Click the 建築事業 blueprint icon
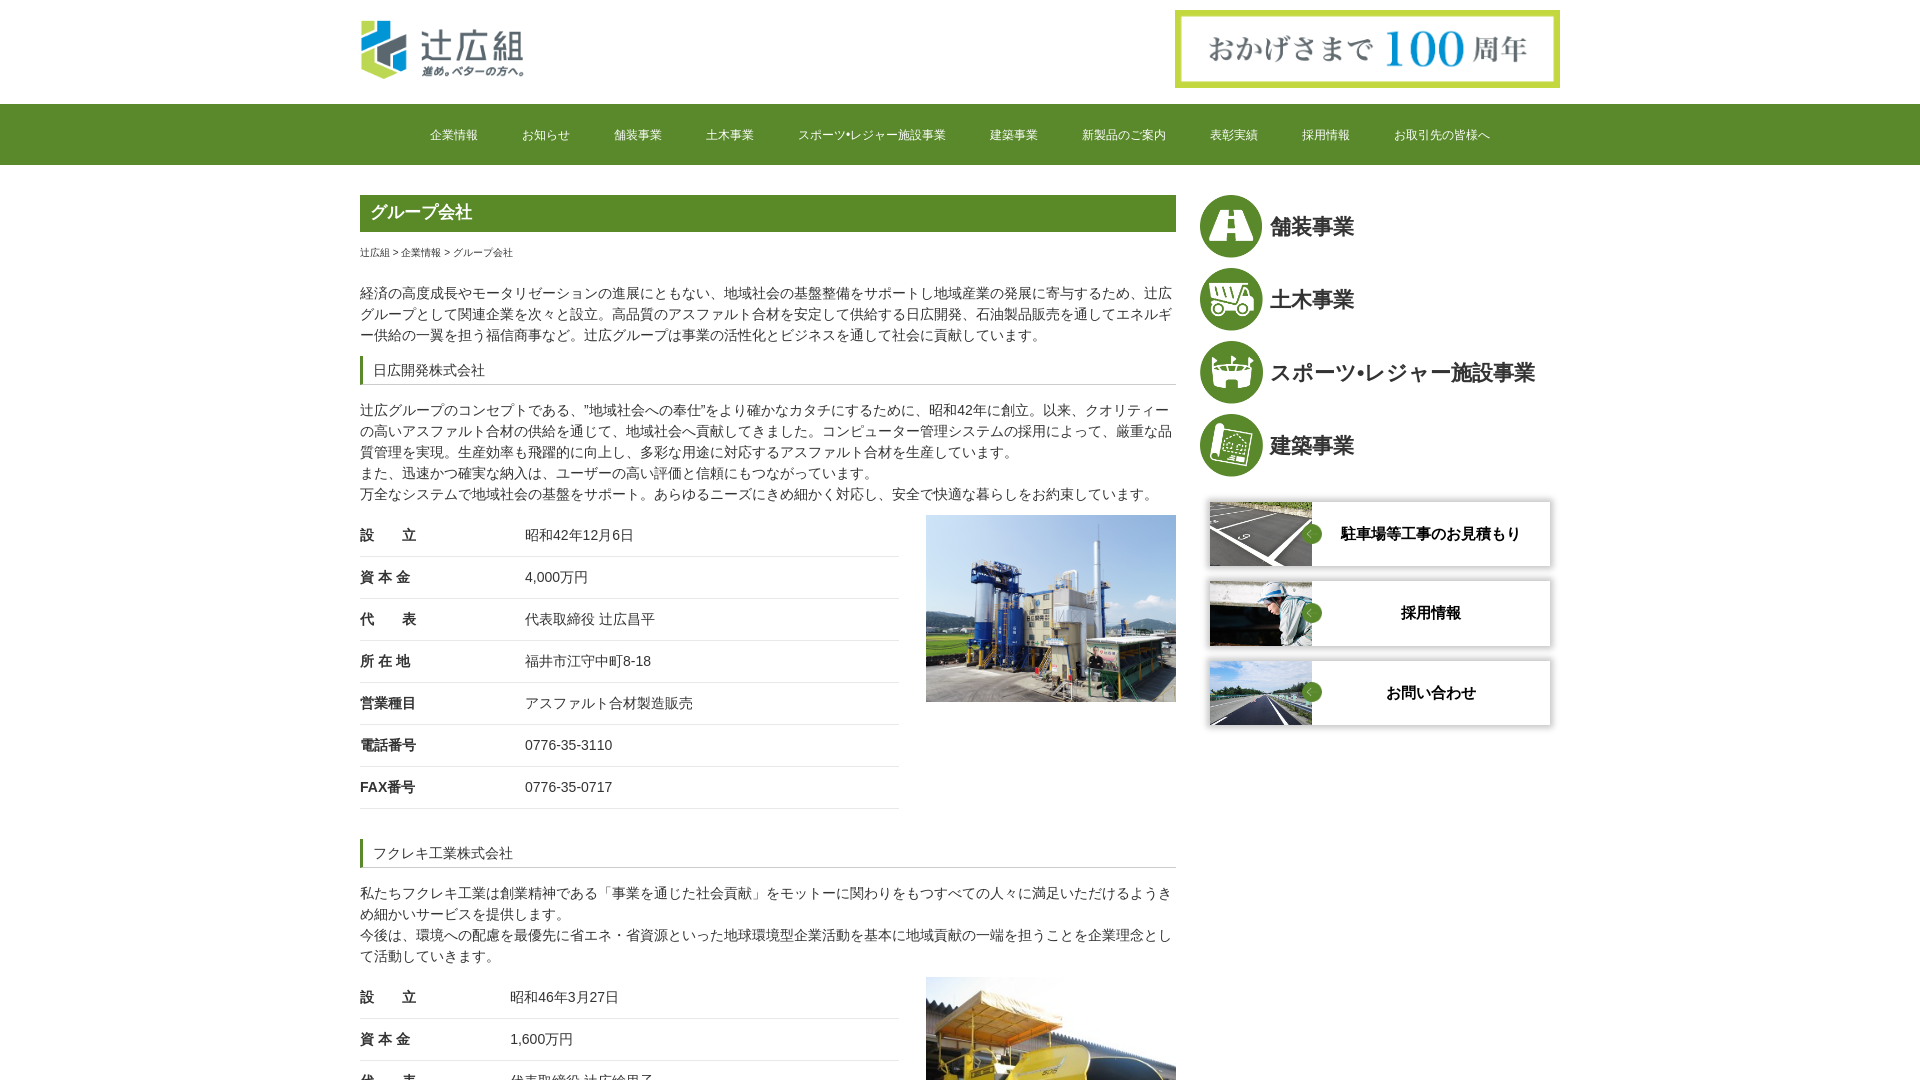Image resolution: width=1920 pixels, height=1080 pixels. [x=1230, y=445]
